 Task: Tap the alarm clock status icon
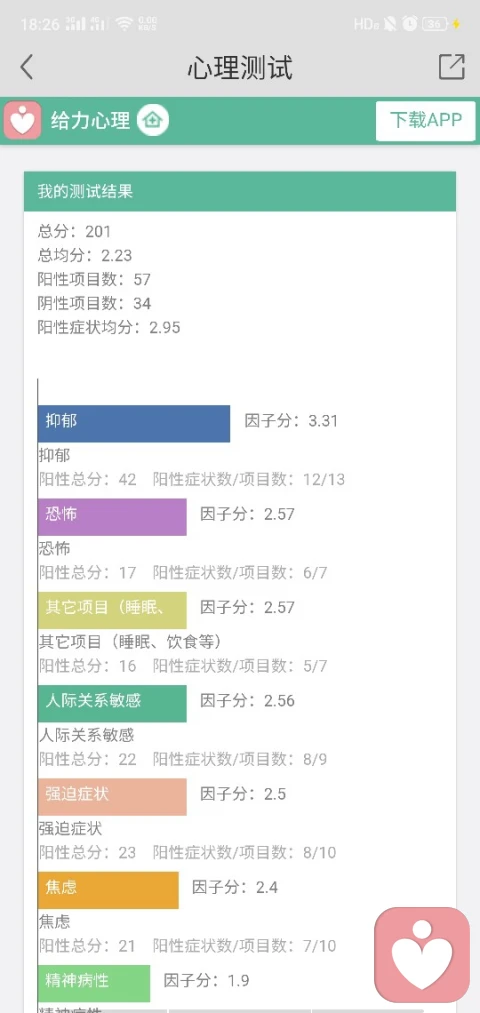pos(410,24)
